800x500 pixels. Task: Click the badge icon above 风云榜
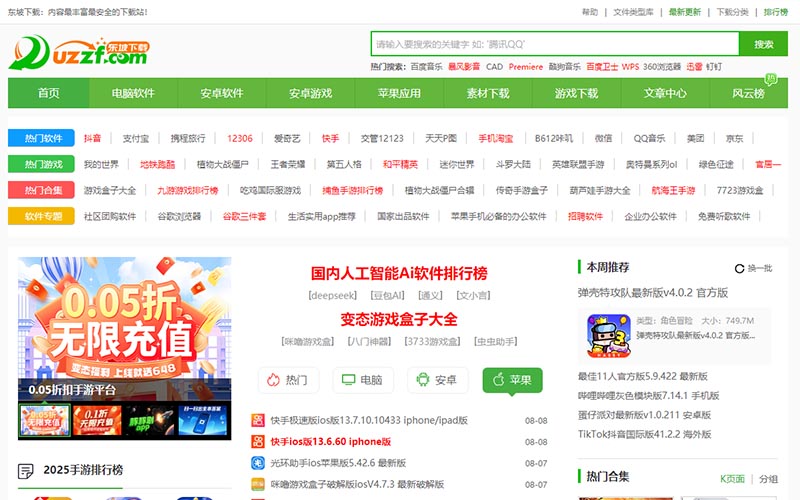(x=770, y=79)
